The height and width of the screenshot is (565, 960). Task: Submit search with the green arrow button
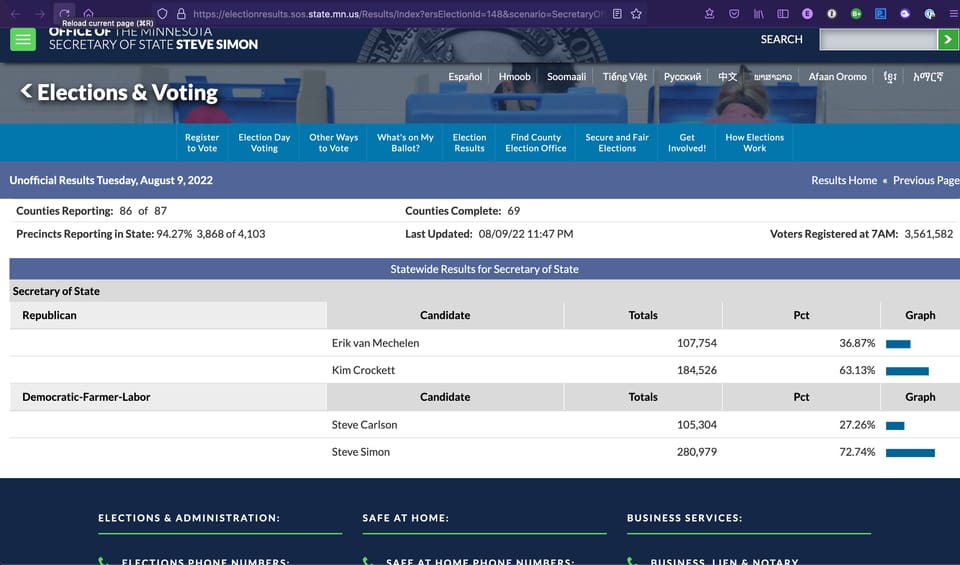pyautogui.click(x=948, y=39)
